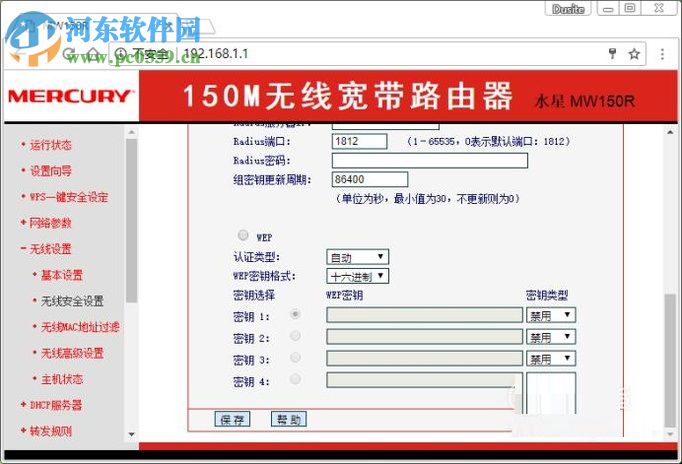
Task: Open the 密钥 2 密钥类型 dropdown
Action: (551, 337)
